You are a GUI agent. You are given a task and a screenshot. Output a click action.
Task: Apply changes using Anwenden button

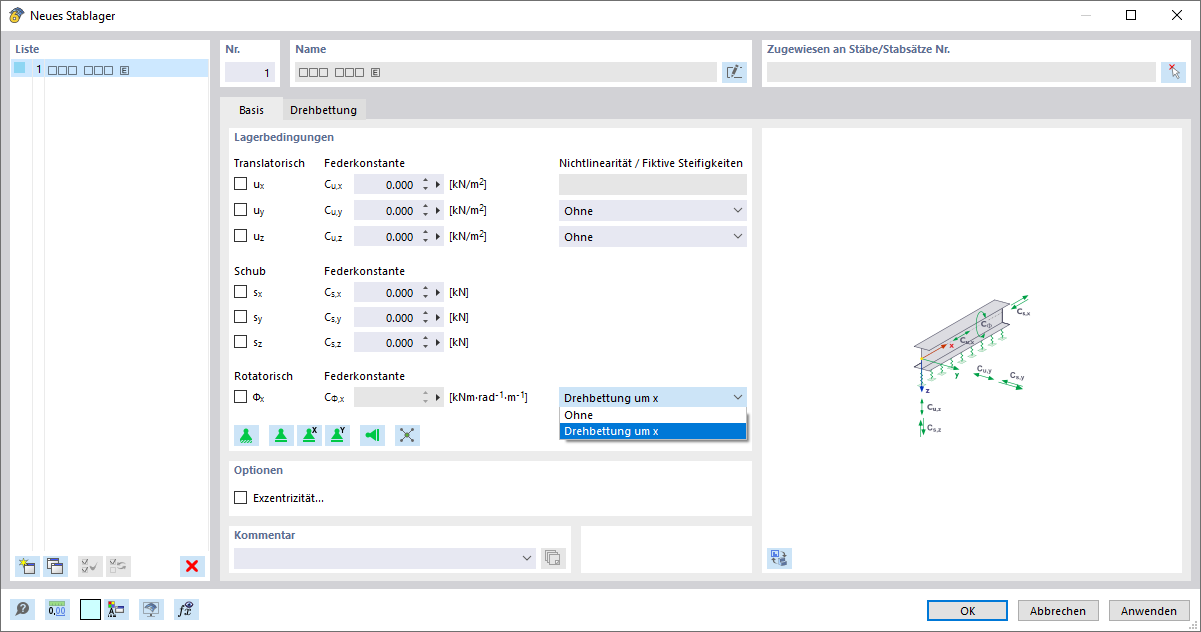[1148, 610]
